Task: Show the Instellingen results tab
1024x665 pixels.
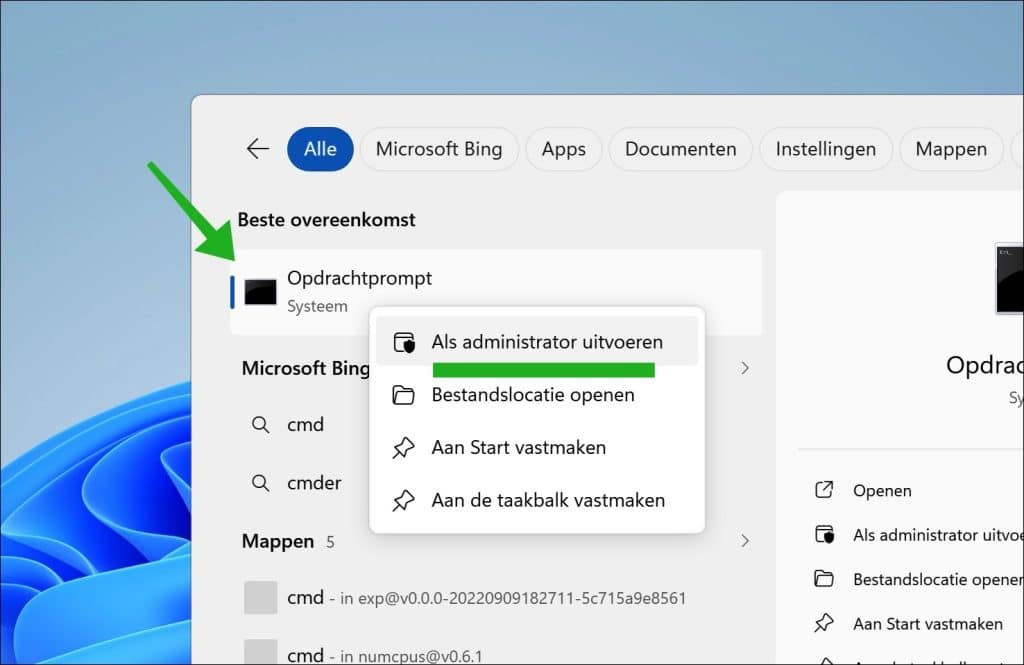Action: pos(825,149)
